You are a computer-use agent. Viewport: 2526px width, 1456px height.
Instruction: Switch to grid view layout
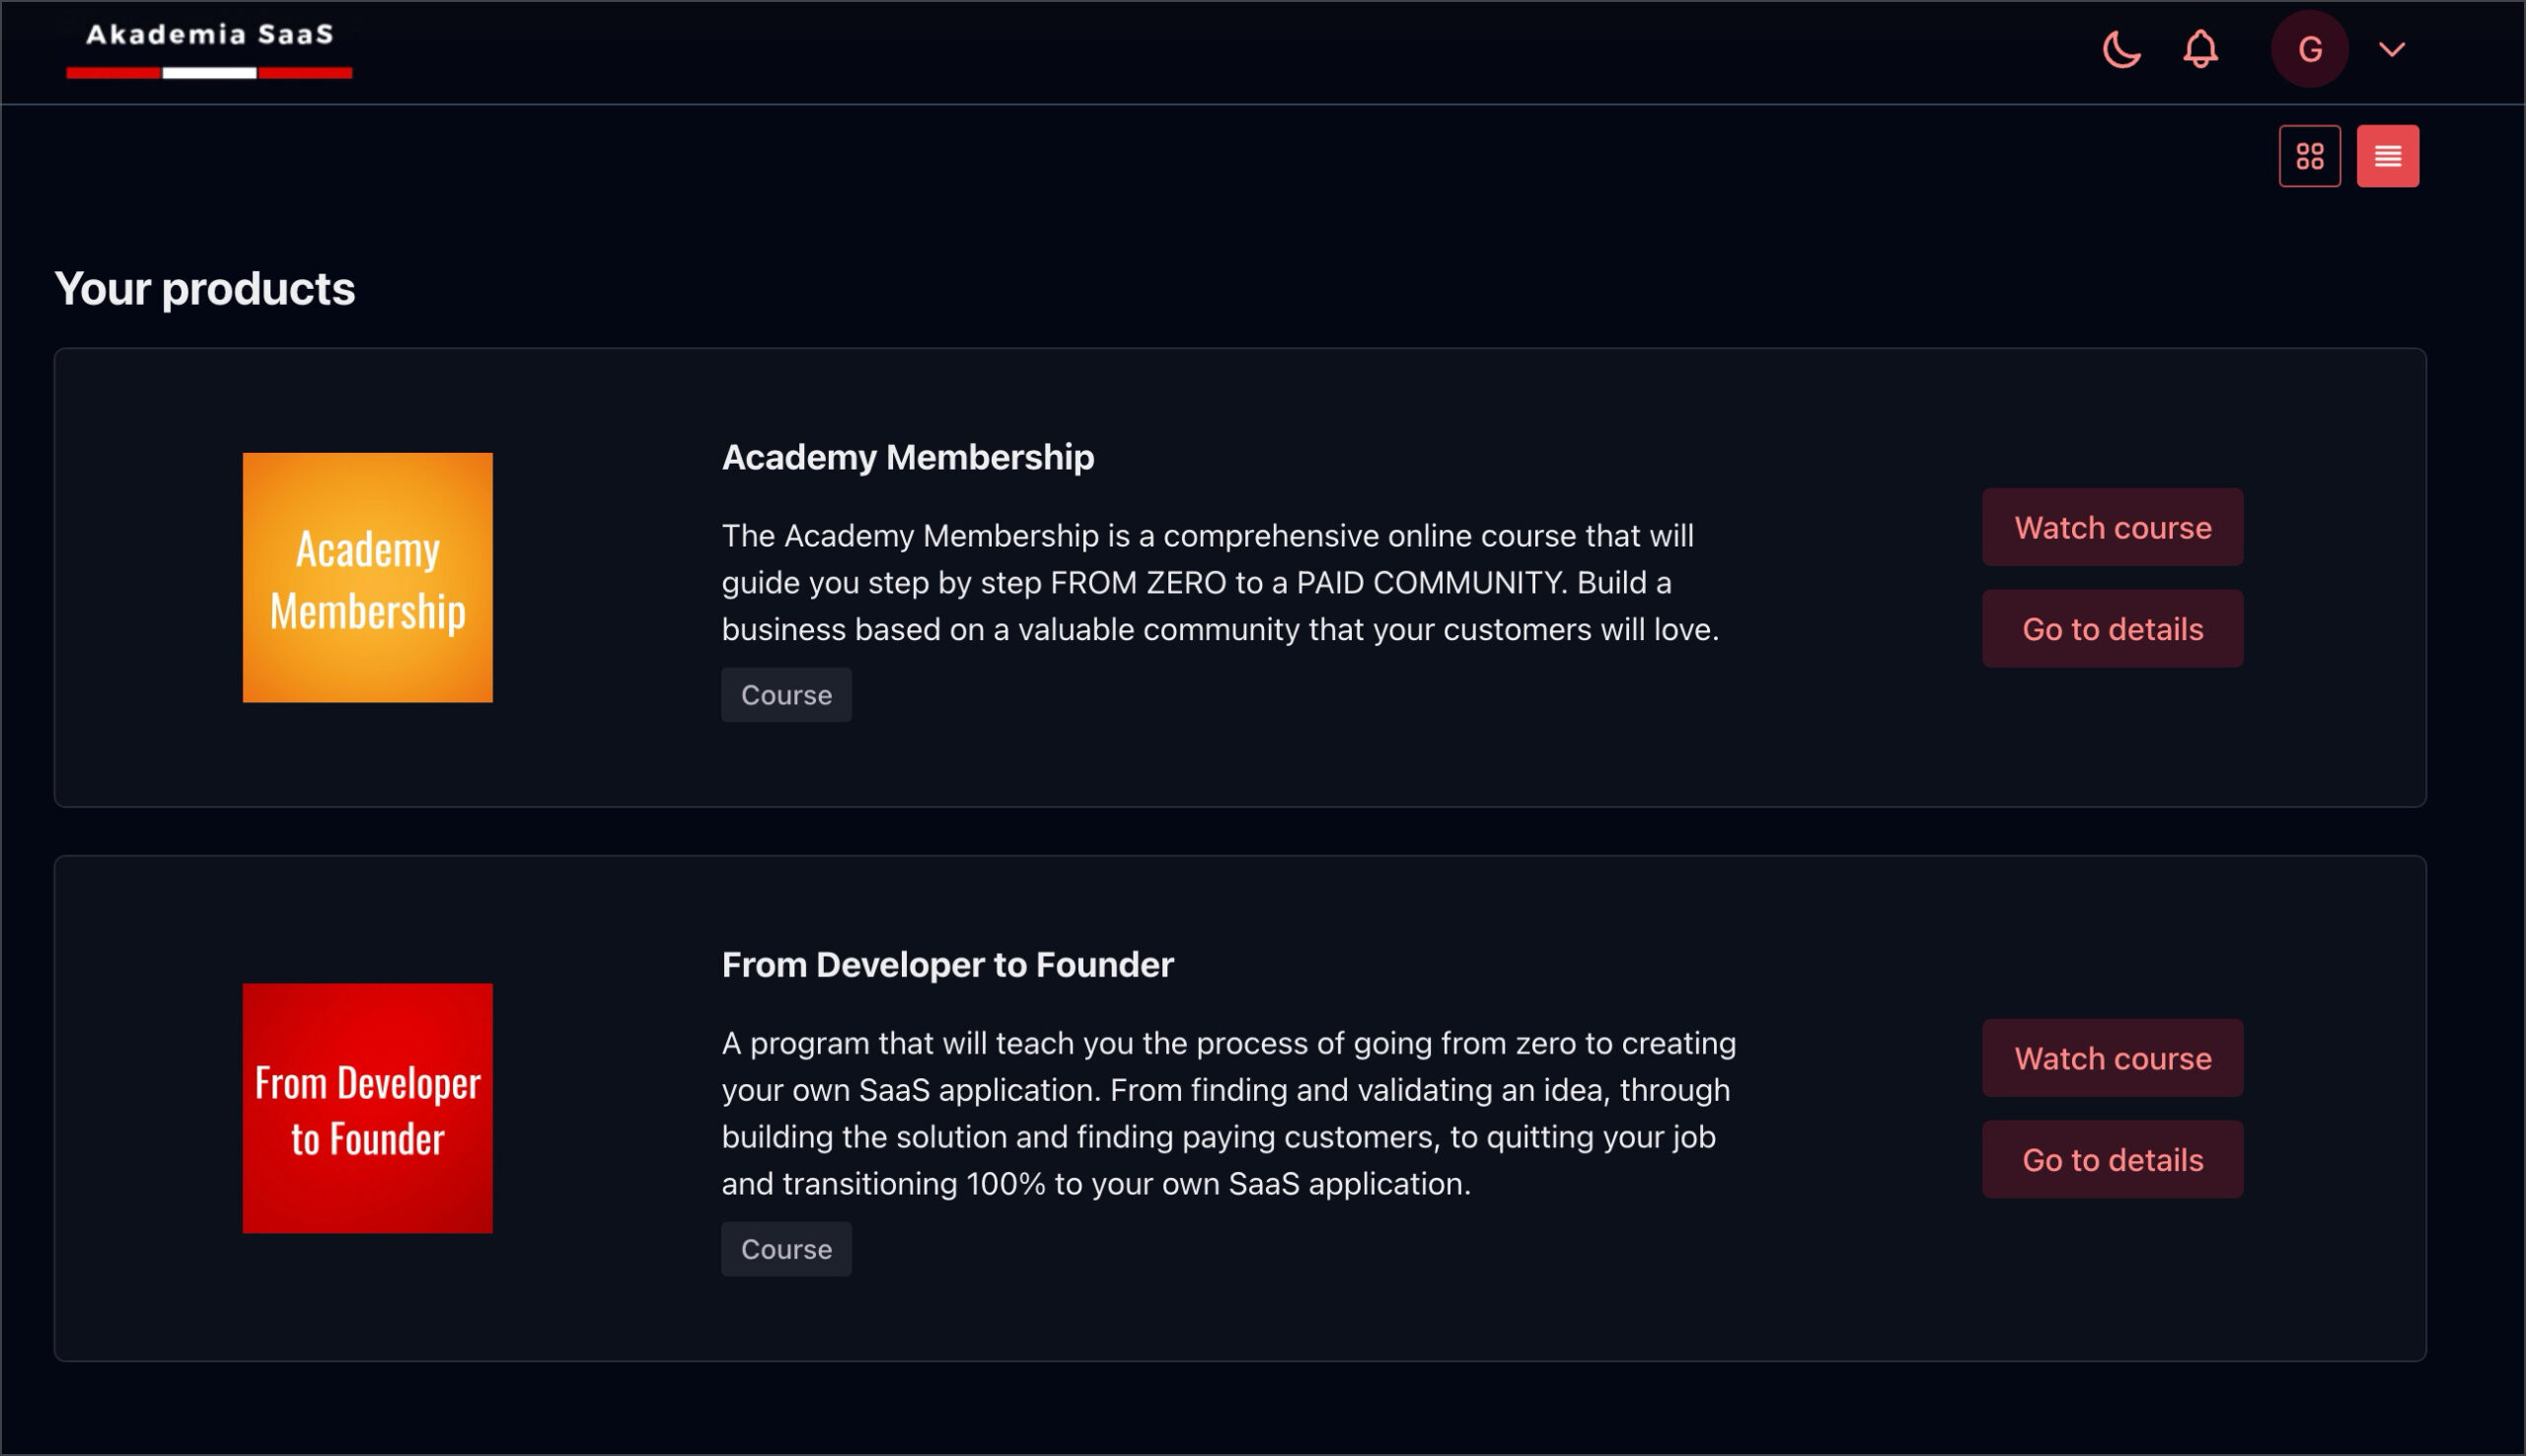2309,156
